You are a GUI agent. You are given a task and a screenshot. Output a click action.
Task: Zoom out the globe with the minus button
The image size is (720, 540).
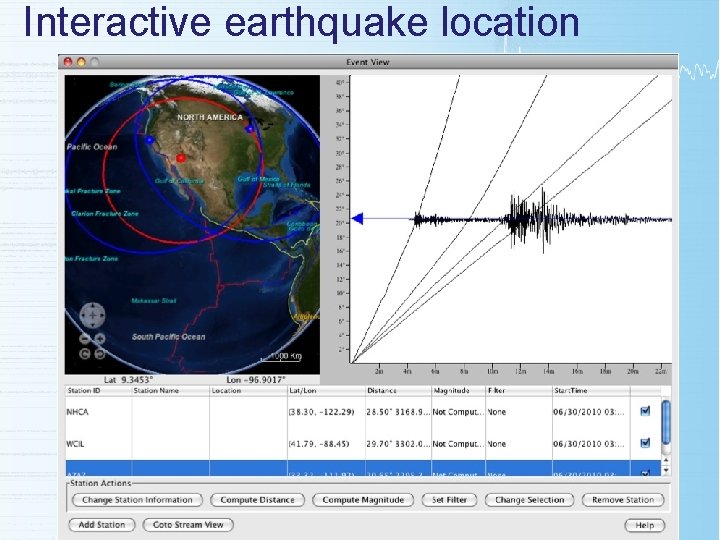(84, 339)
